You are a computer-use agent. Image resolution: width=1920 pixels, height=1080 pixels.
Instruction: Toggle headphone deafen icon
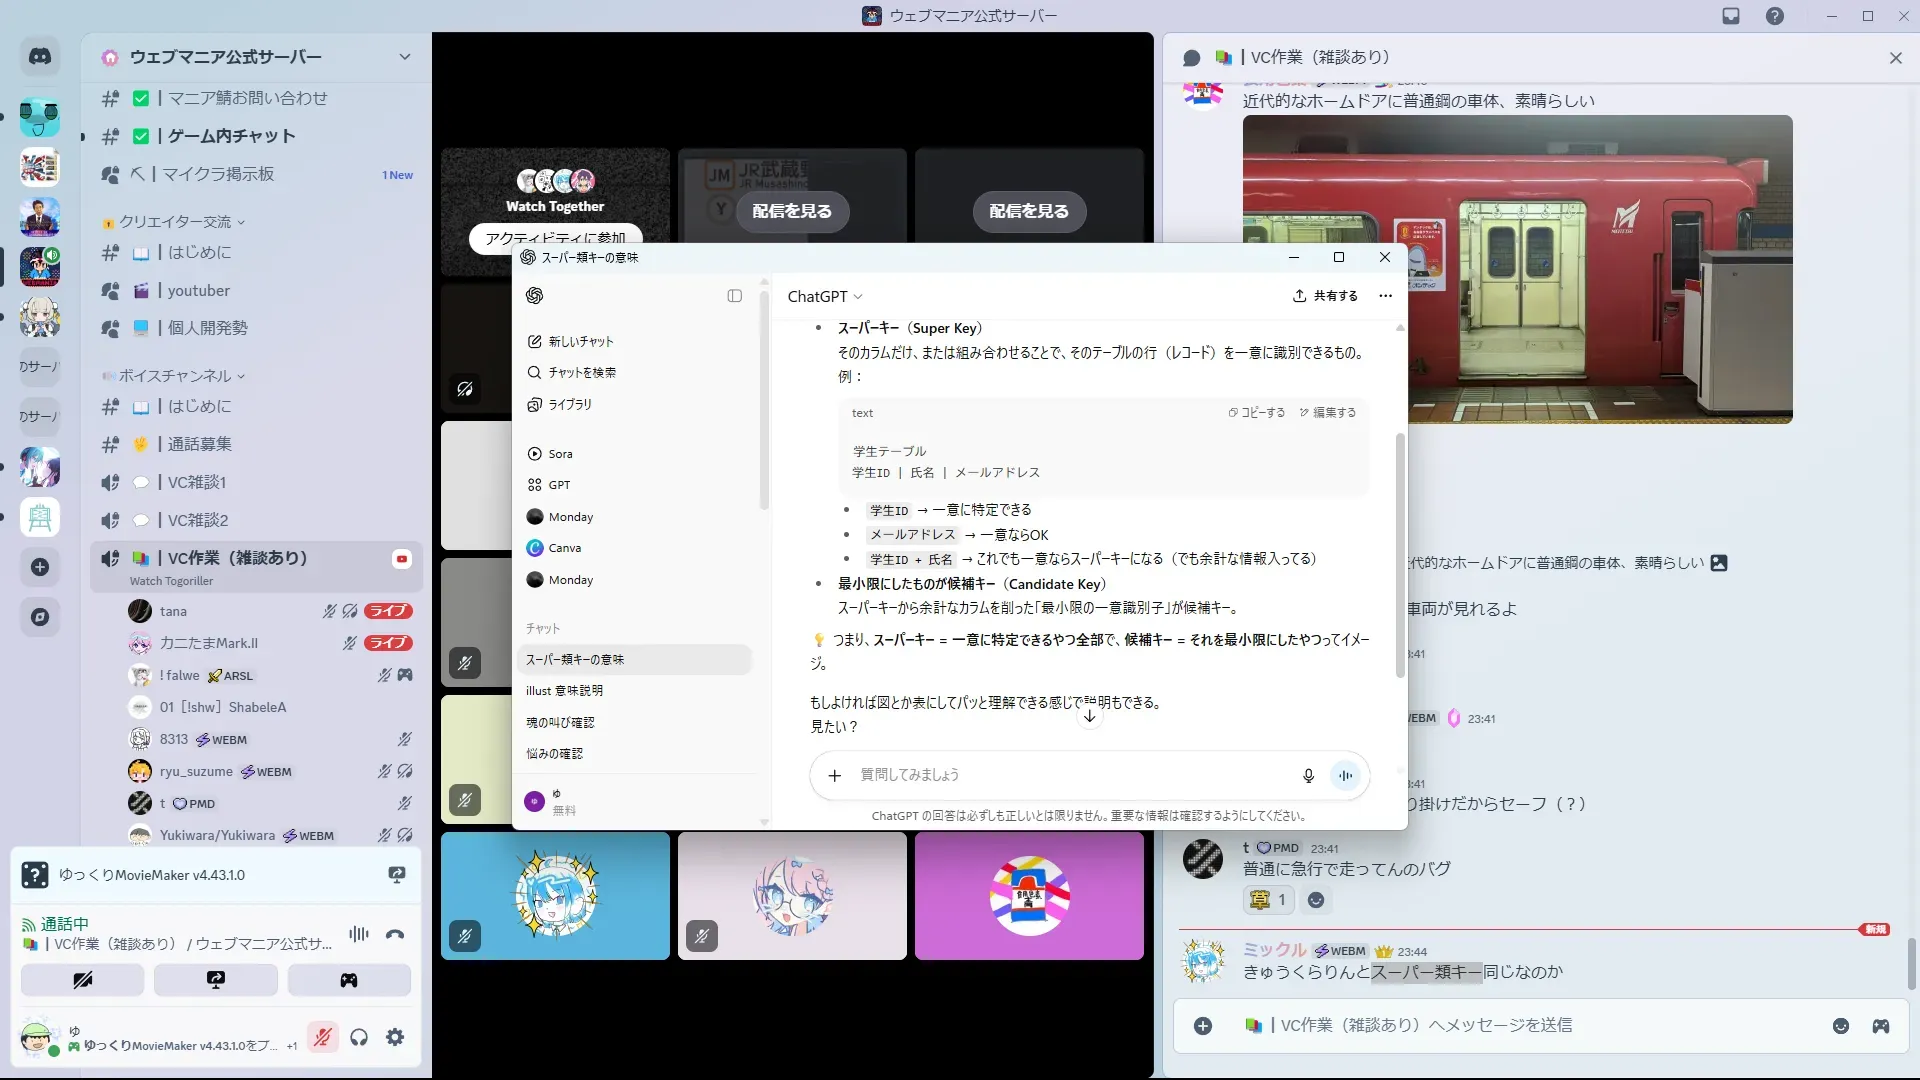click(359, 1038)
